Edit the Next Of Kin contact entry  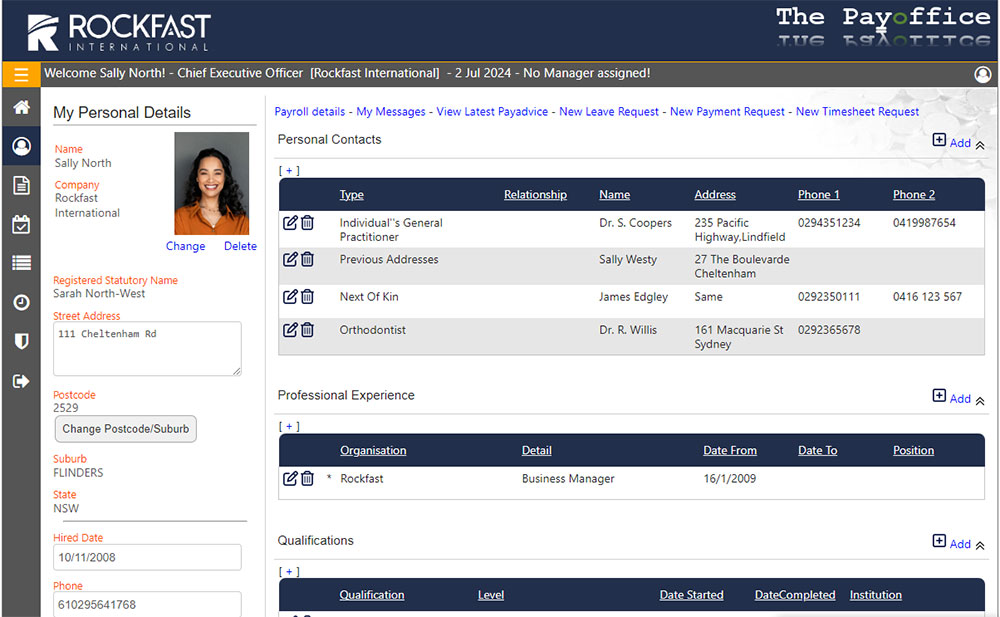point(289,296)
